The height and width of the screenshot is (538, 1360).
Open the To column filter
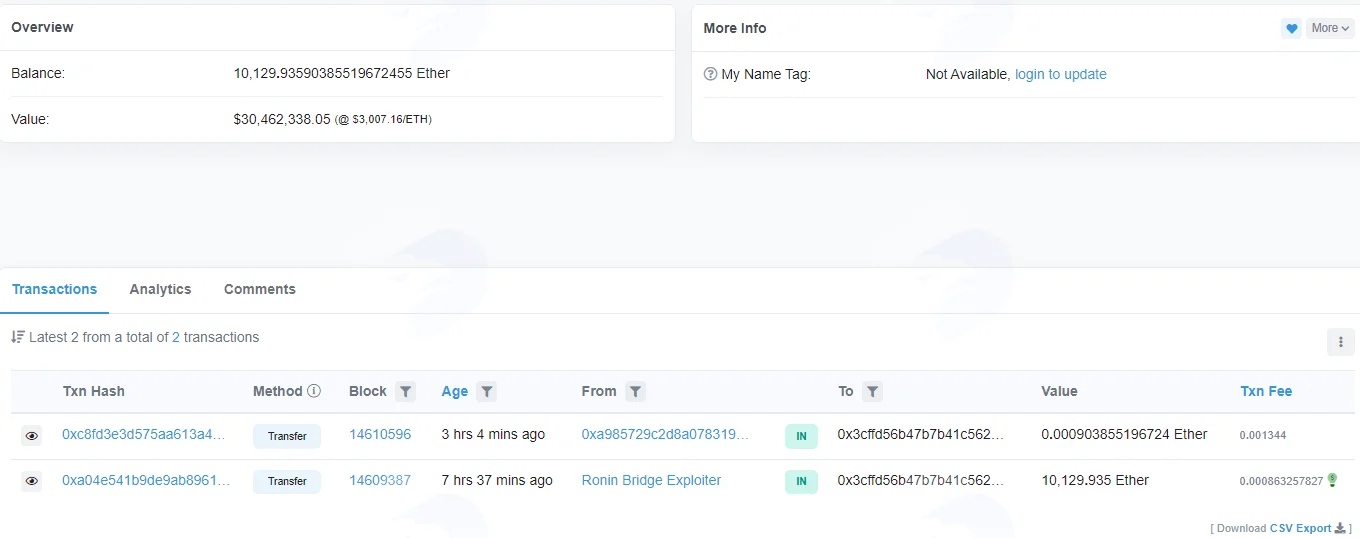click(x=872, y=392)
